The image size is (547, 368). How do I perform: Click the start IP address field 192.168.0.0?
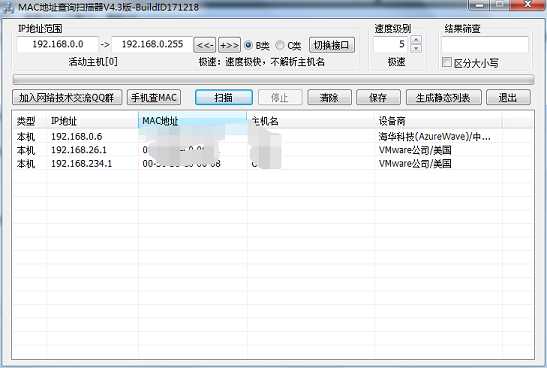point(58,44)
